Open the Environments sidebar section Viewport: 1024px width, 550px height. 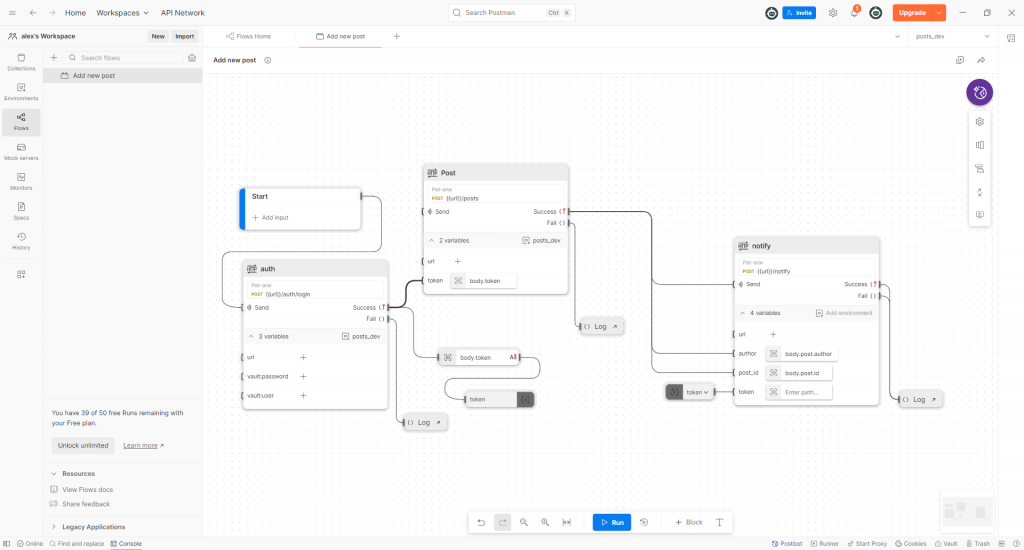pyautogui.click(x=21, y=92)
